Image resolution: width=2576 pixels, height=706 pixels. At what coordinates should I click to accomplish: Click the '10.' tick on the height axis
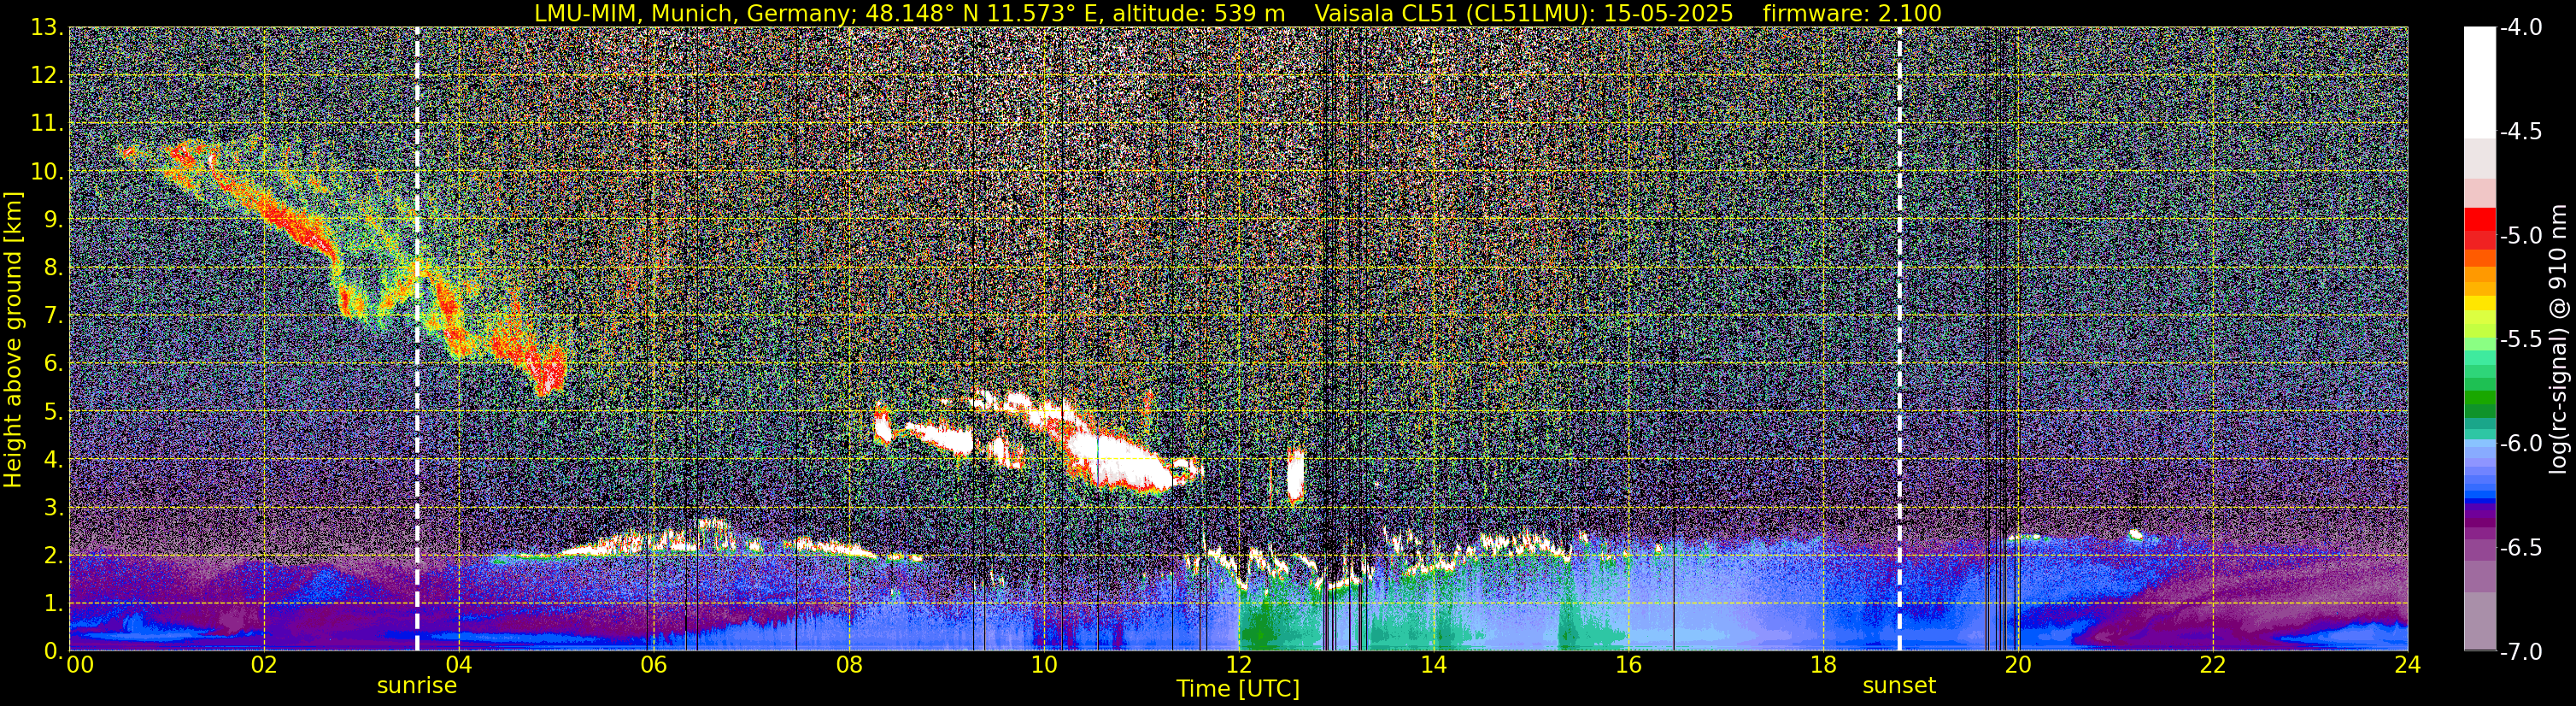click(x=47, y=172)
